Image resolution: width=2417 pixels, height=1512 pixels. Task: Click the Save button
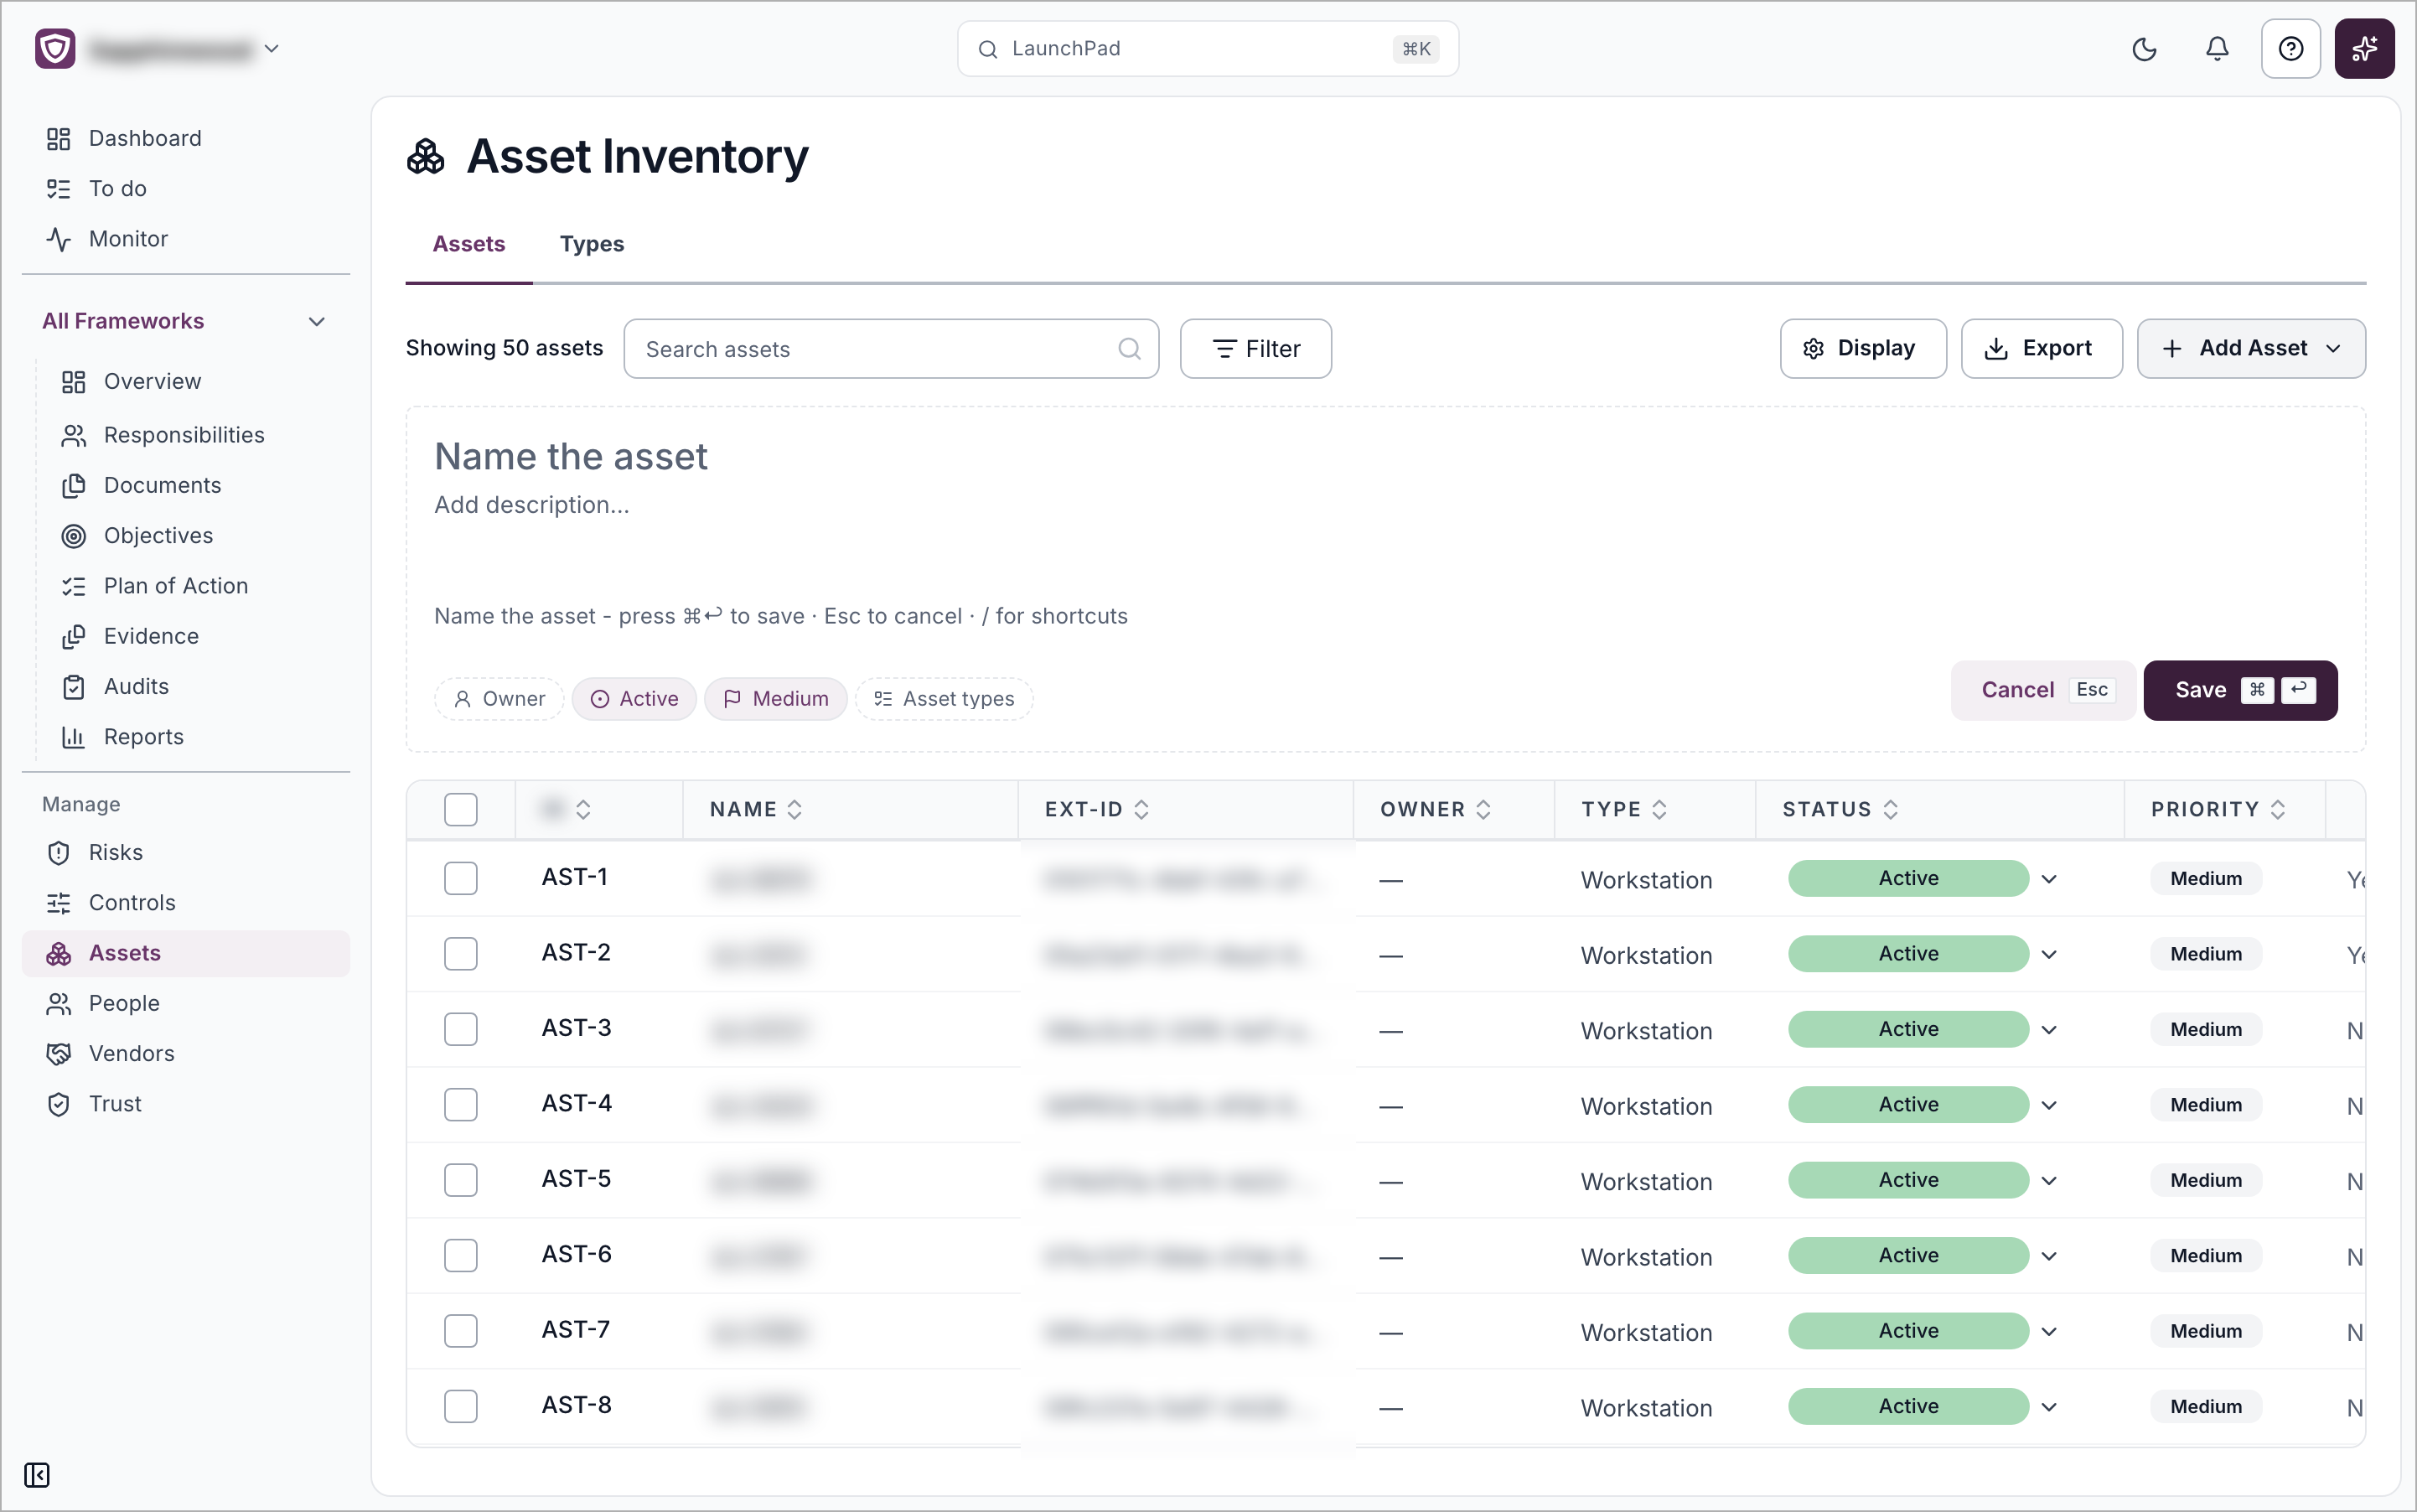coord(2240,690)
